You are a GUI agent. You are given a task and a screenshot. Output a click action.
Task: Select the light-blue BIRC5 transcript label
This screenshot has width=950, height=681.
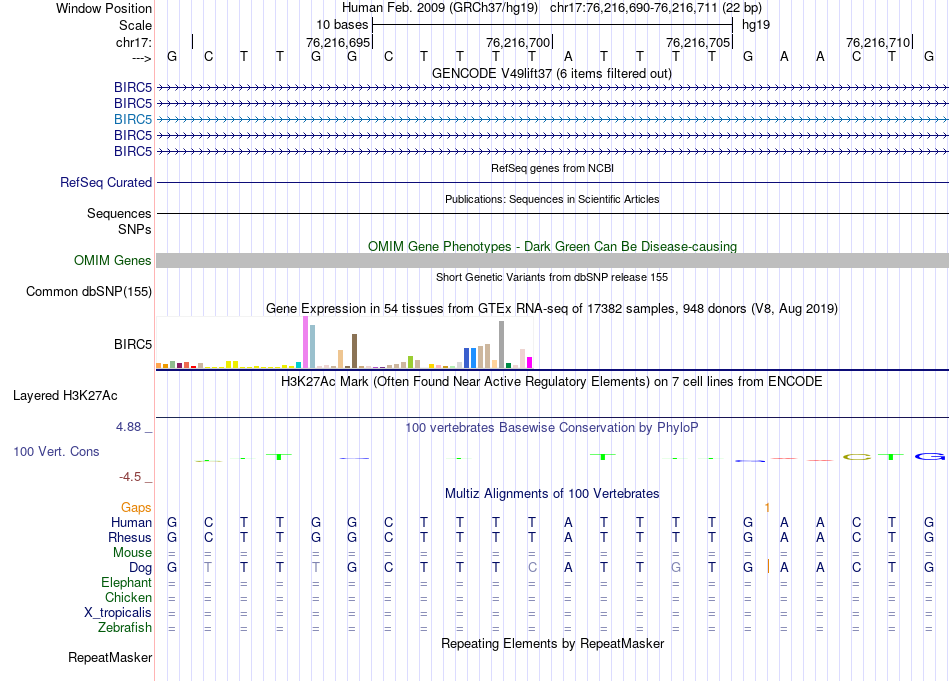pyautogui.click(x=133, y=119)
